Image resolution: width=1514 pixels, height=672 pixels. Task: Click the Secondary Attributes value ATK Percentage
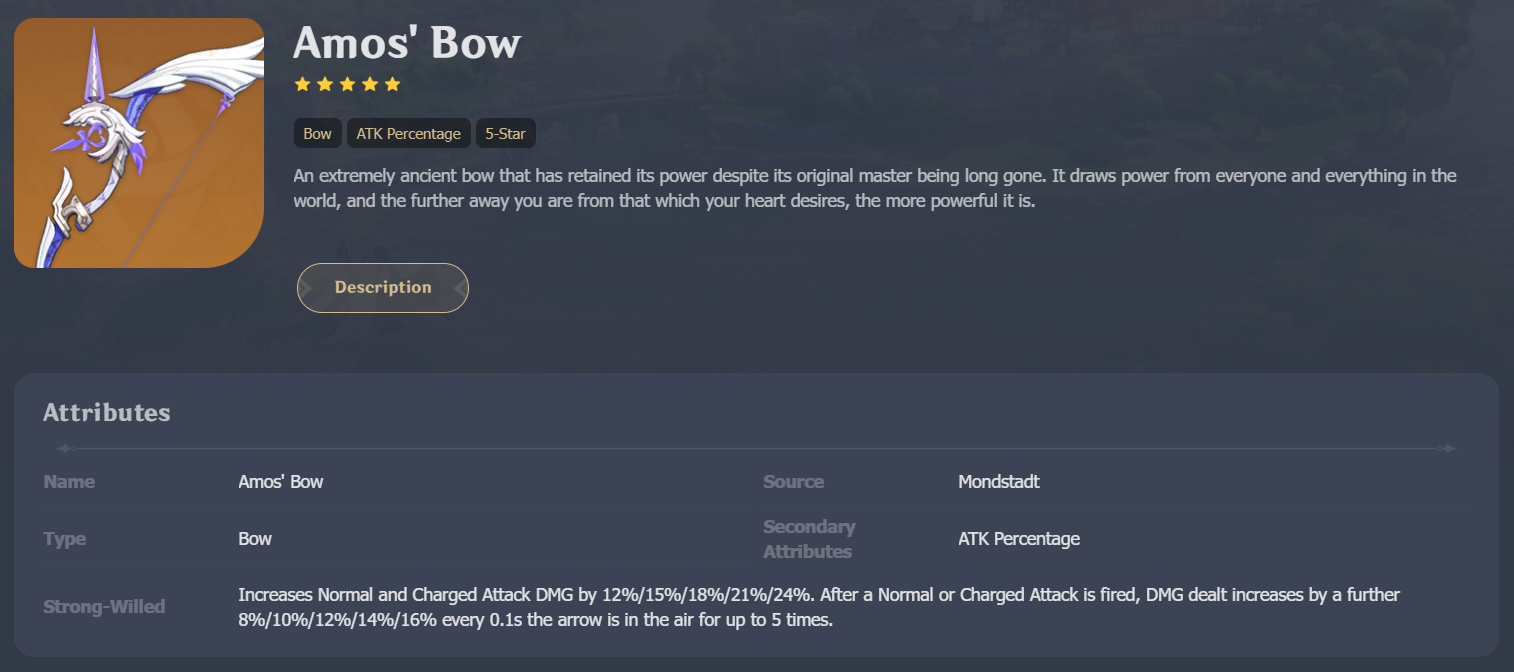tap(1019, 538)
